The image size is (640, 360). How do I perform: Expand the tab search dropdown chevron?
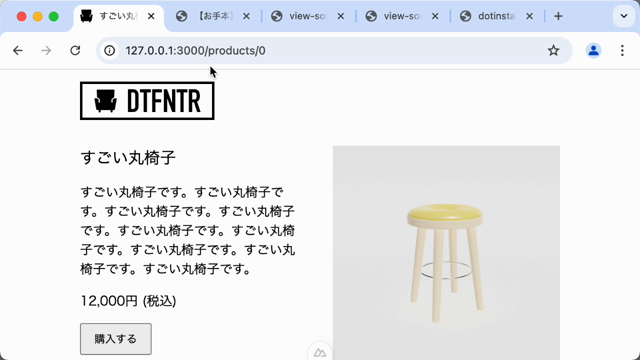(624, 16)
